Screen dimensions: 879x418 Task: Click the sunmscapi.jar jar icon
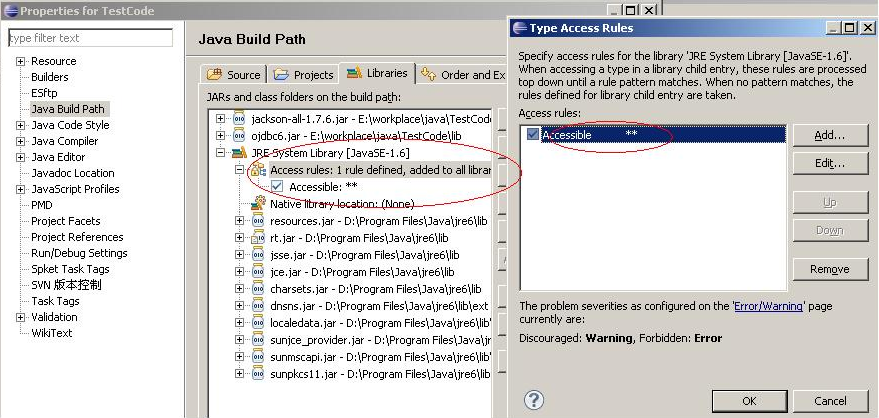[258, 356]
